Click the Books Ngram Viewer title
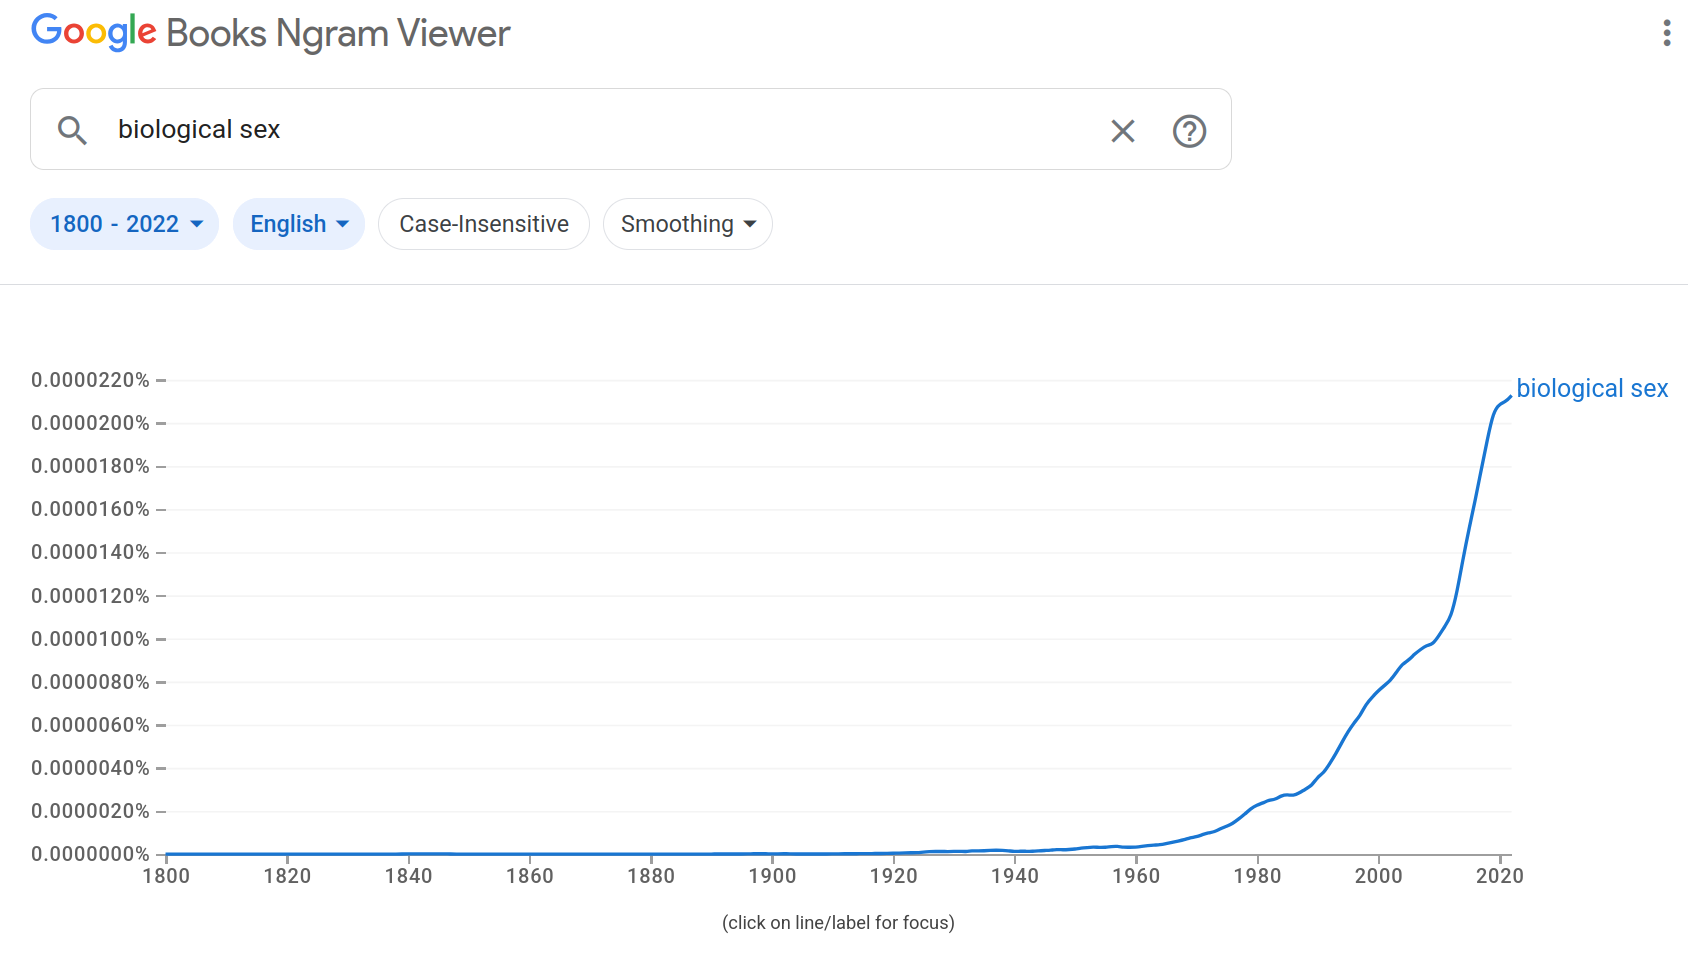Image resolution: width=1688 pixels, height=963 pixels. coord(338,33)
